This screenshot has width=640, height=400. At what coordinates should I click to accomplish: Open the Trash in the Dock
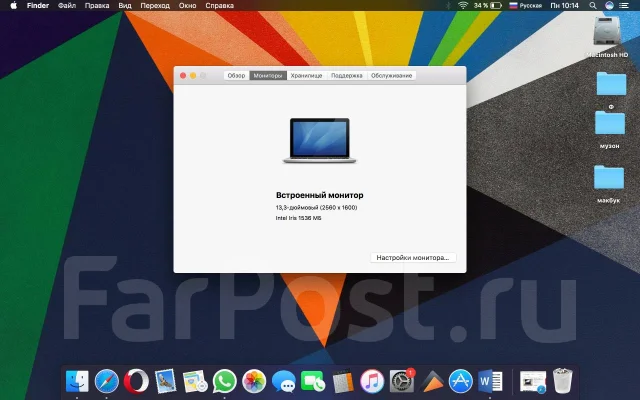tap(563, 381)
